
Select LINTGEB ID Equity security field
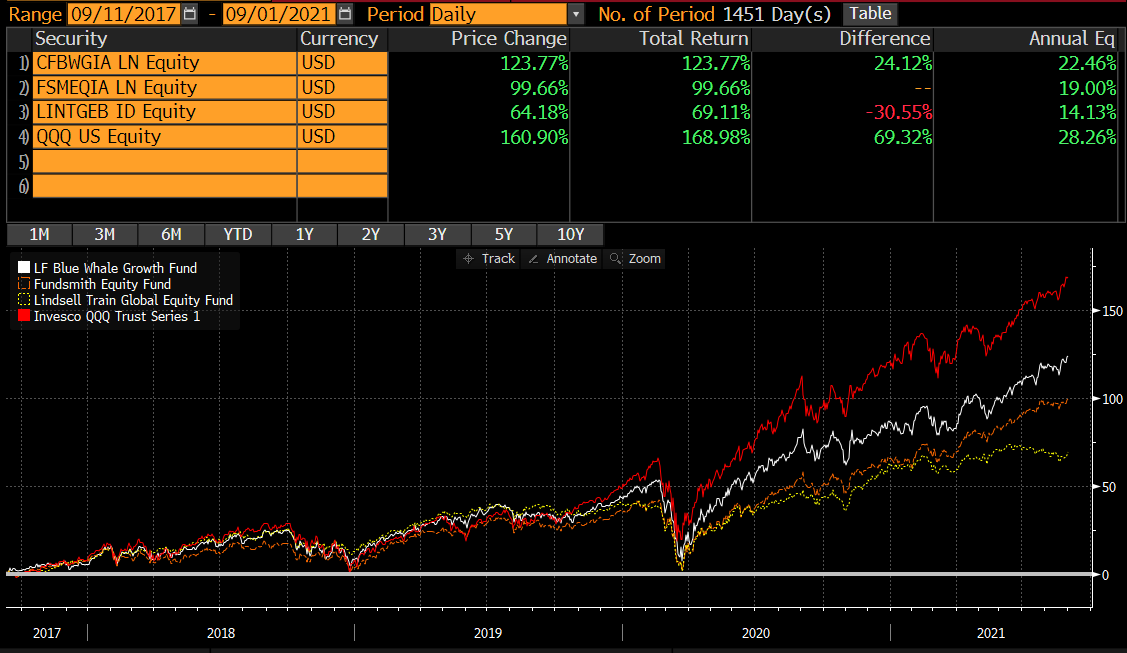pos(165,112)
